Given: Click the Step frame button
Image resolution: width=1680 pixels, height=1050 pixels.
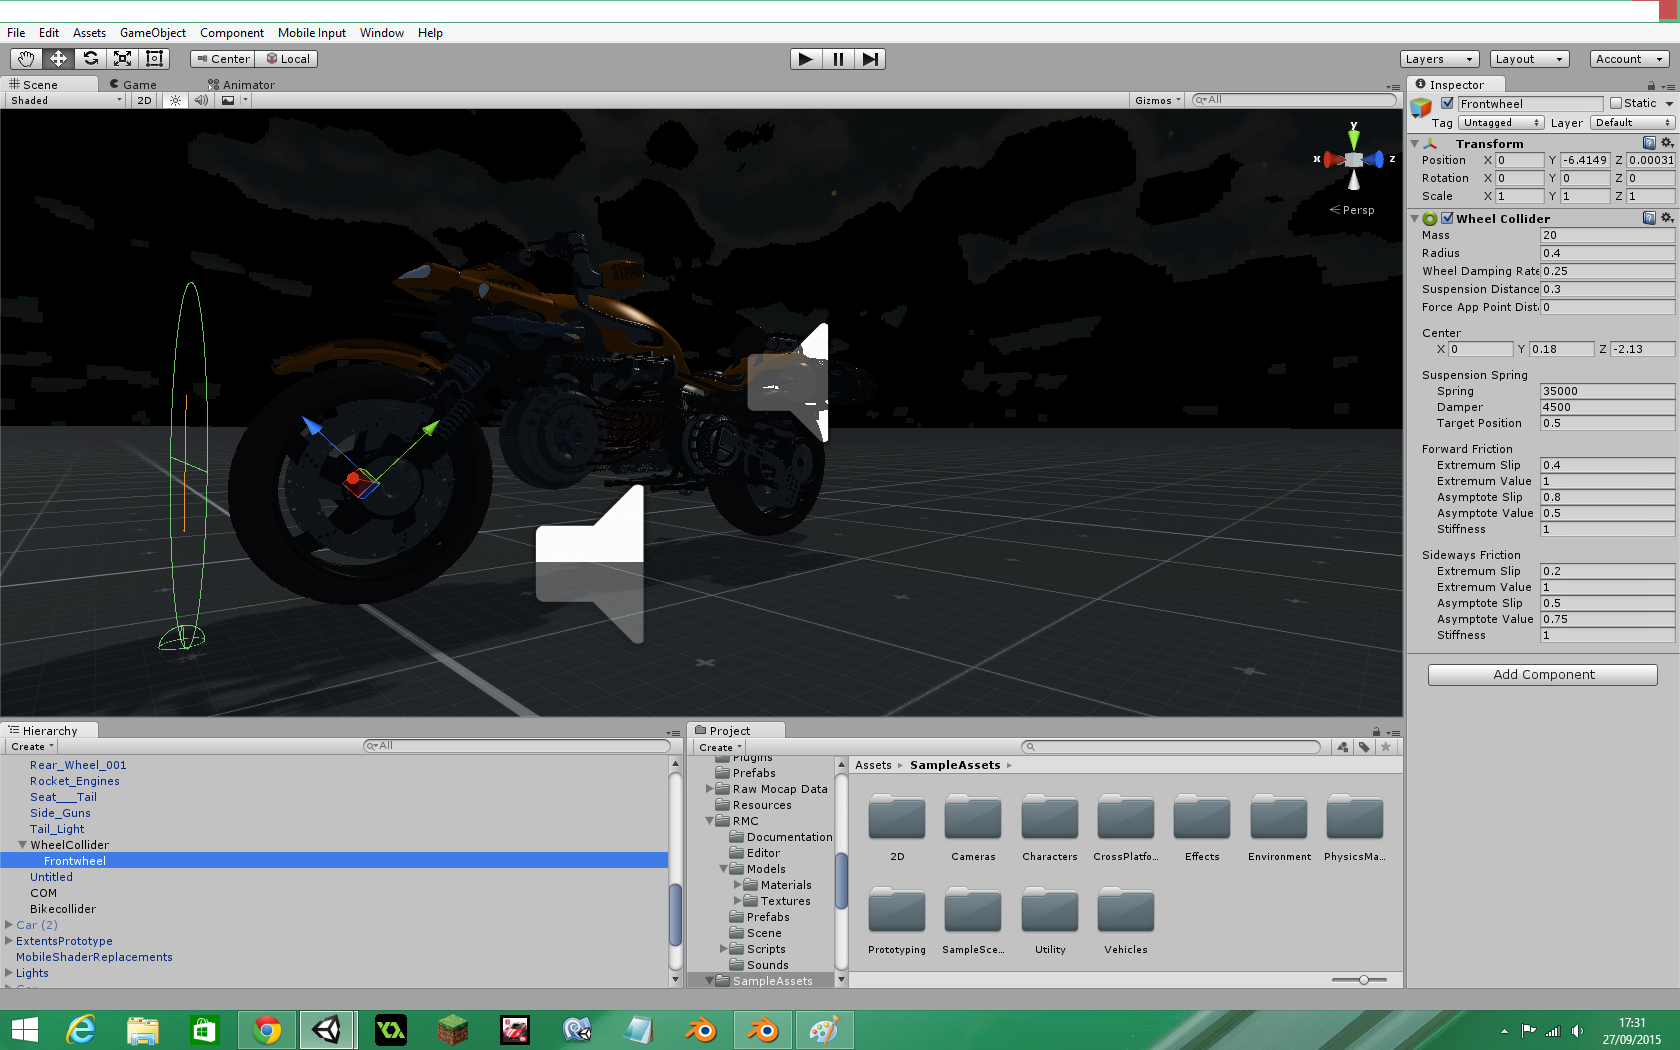Looking at the screenshot, I should click(870, 59).
